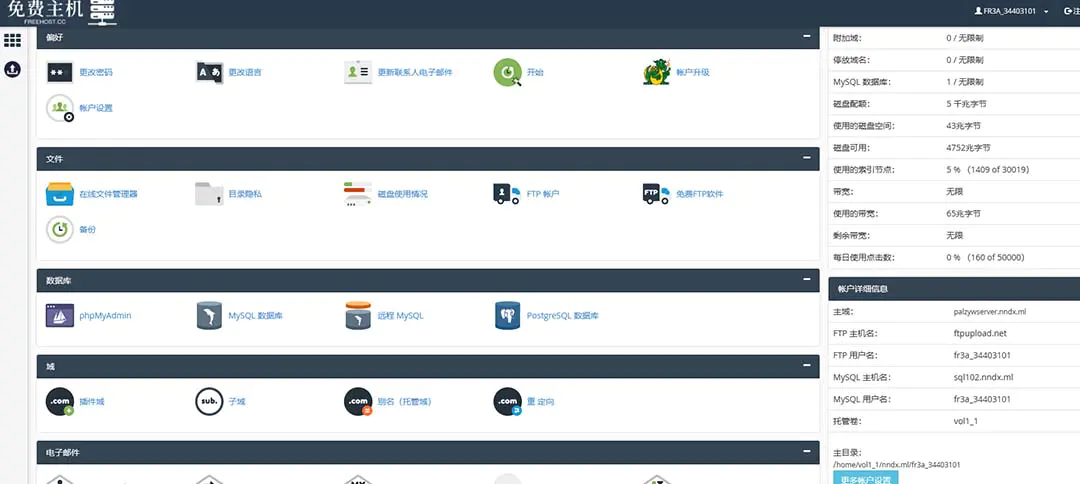Open 在线文件管理器 file manager icon
The height and width of the screenshot is (484, 1080).
pos(60,194)
